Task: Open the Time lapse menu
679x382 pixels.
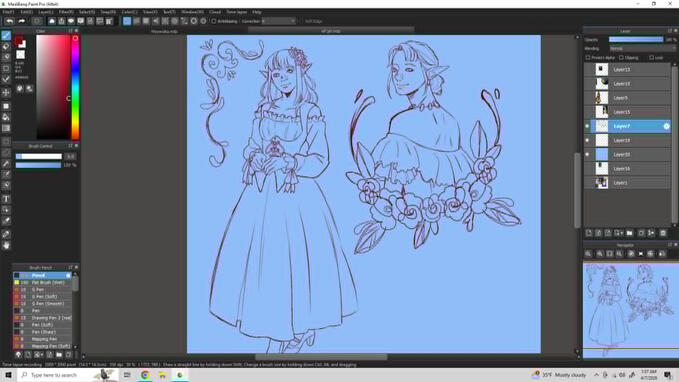Action: [x=236, y=12]
